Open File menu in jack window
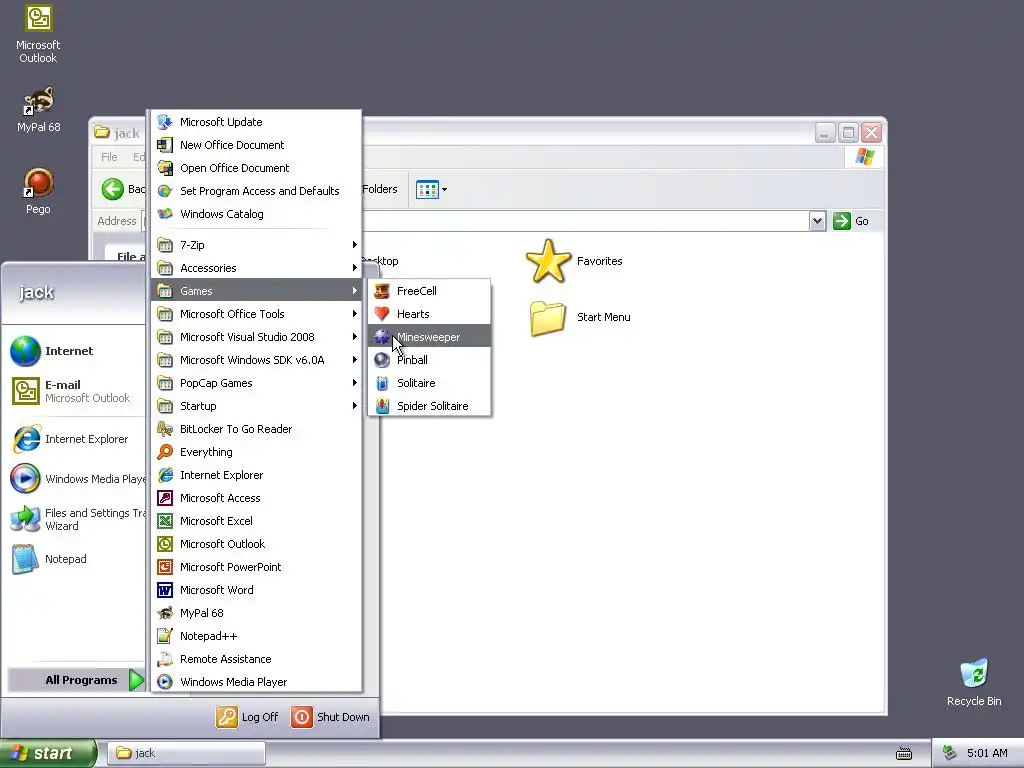This screenshot has width=1024, height=768. point(109,157)
